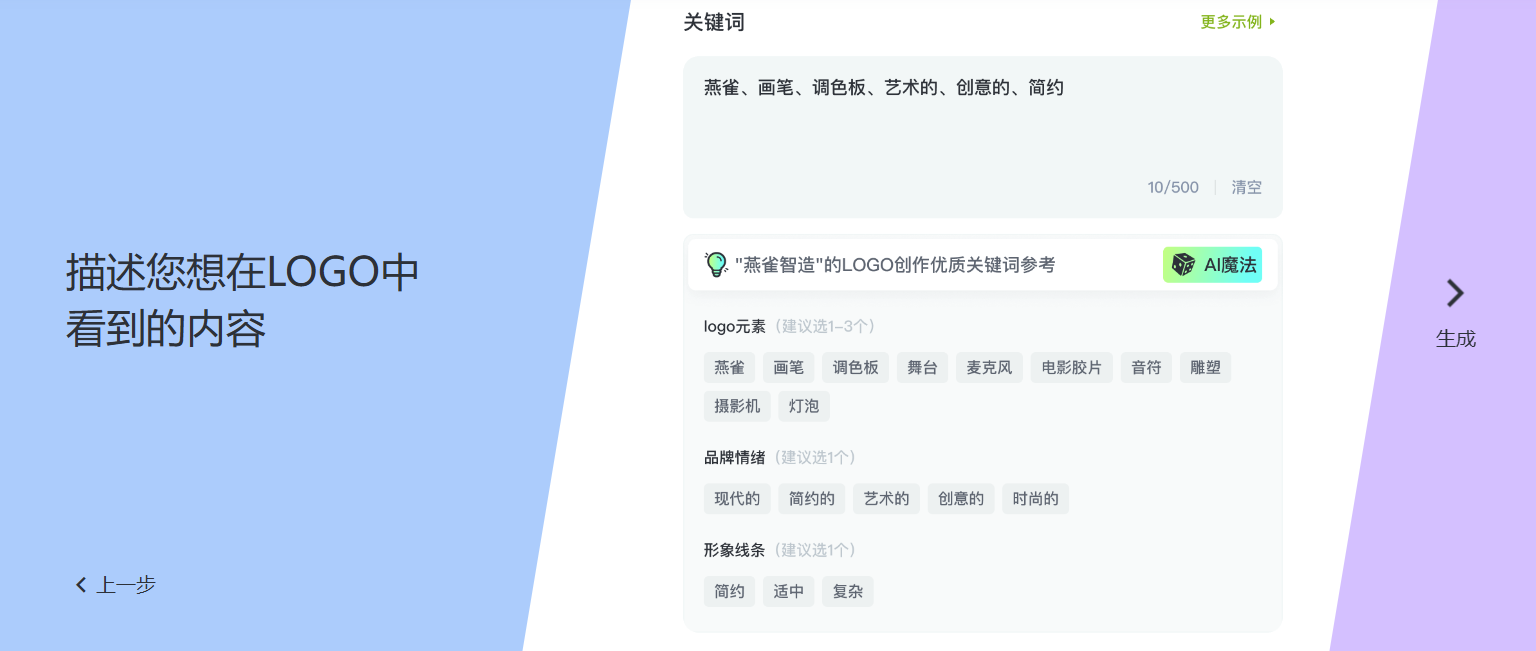Deselect the 燕雀 logo element tag
1536x651 pixels.
[x=729, y=367]
